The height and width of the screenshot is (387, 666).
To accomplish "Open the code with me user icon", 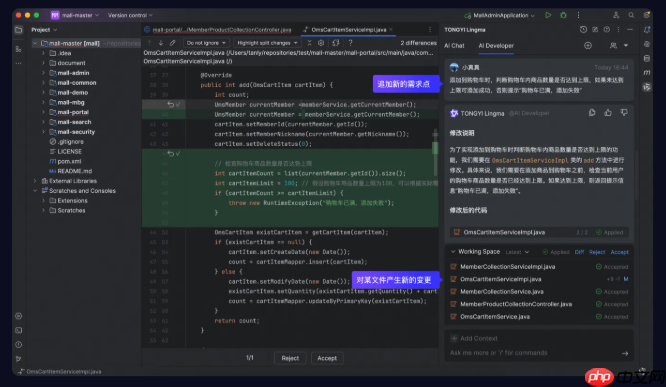I will [616, 15].
